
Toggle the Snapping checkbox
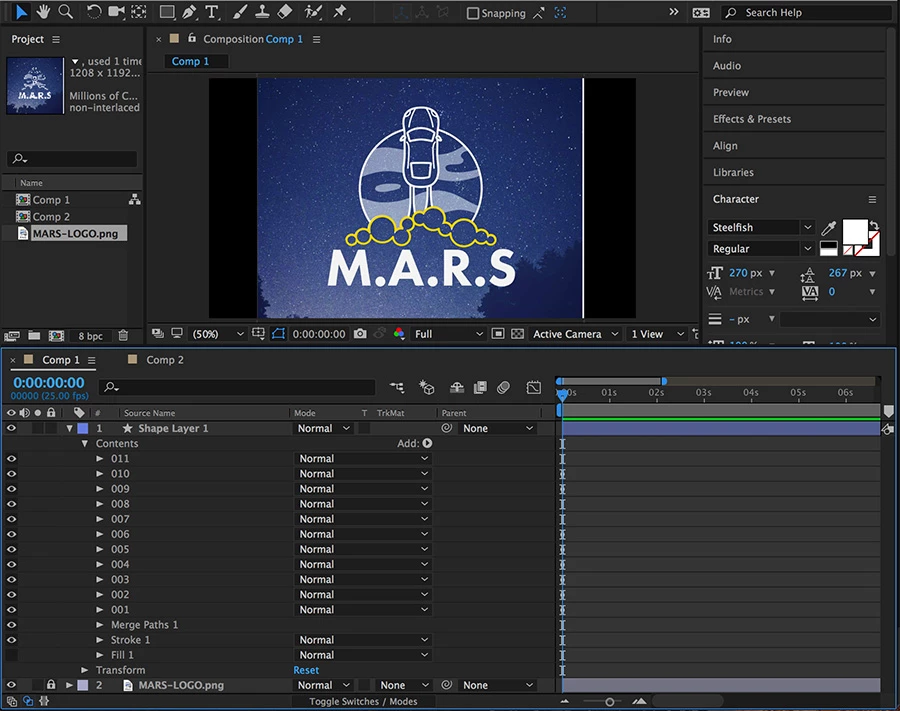click(x=472, y=13)
